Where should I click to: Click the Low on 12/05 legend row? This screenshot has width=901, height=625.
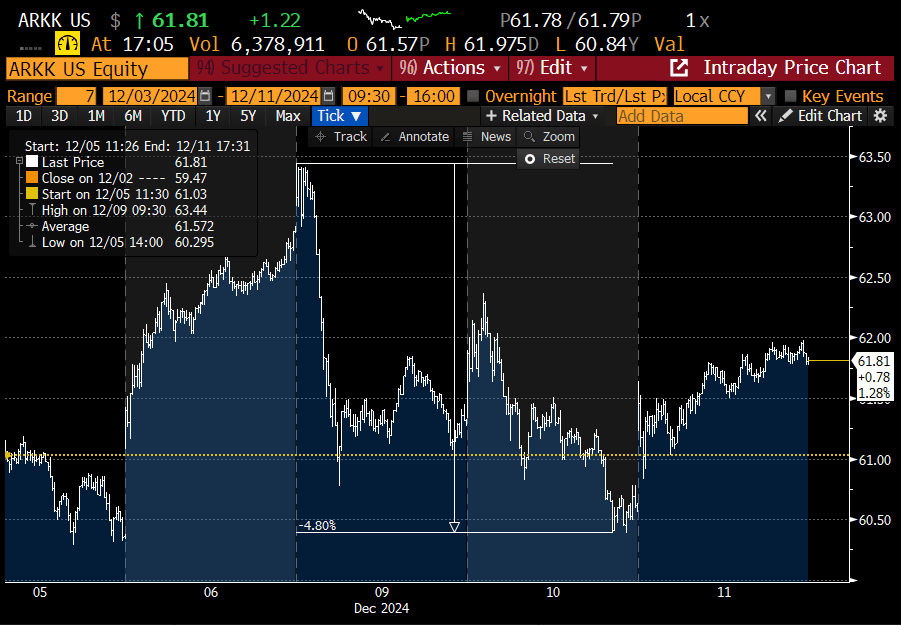[120, 242]
